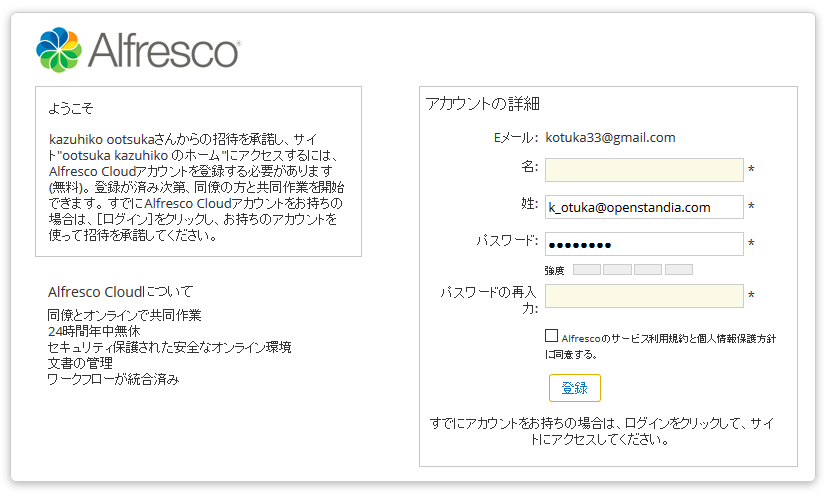Click the ワークフローが統合済み list item
This screenshot has height=497, width=832.
[x=114, y=379]
